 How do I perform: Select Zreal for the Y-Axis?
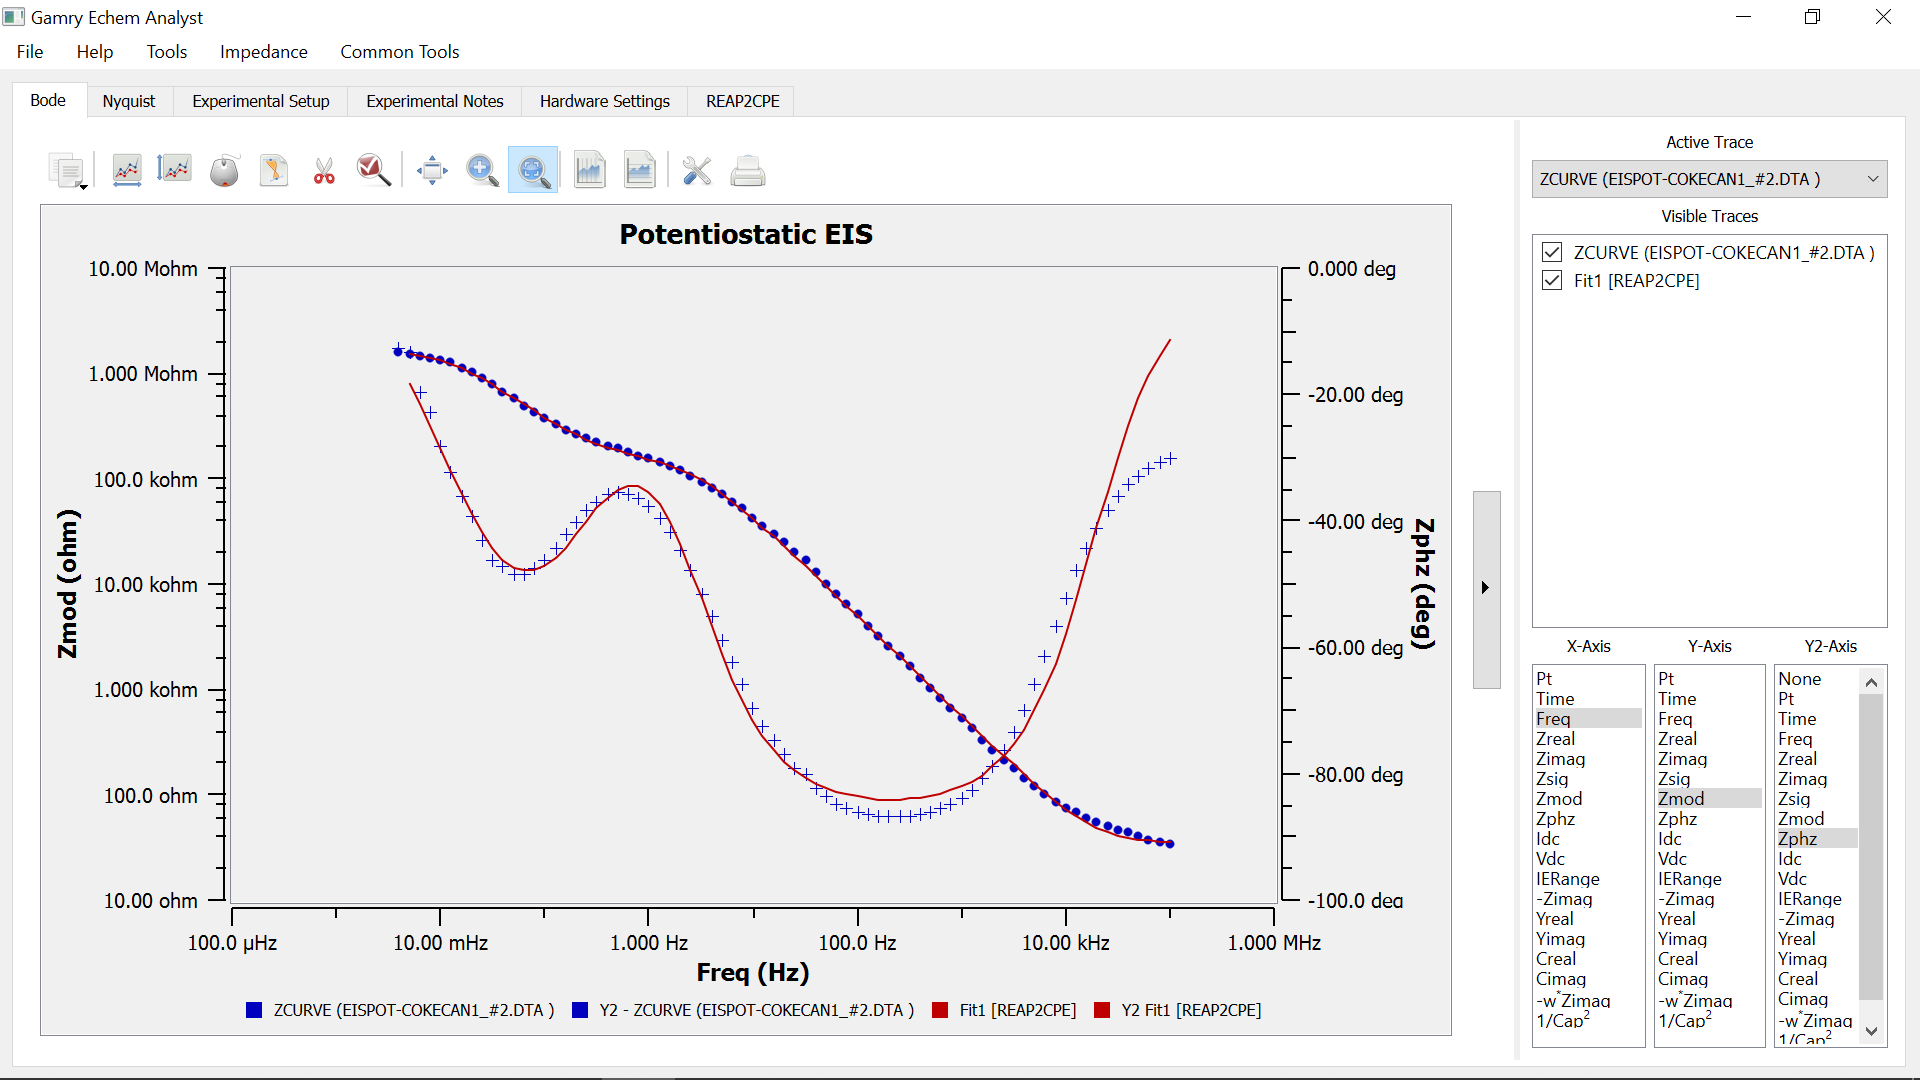tap(1677, 738)
